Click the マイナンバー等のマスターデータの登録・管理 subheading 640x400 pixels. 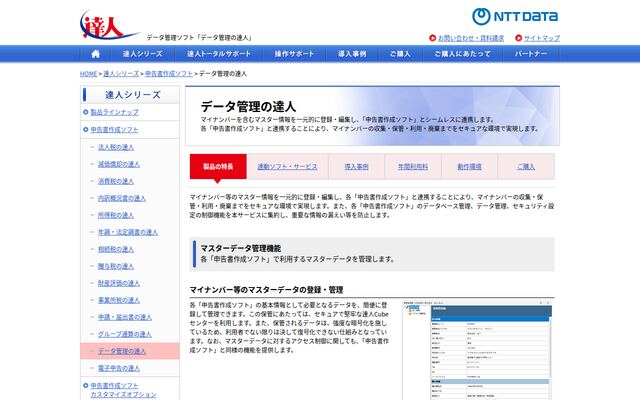coord(266,290)
